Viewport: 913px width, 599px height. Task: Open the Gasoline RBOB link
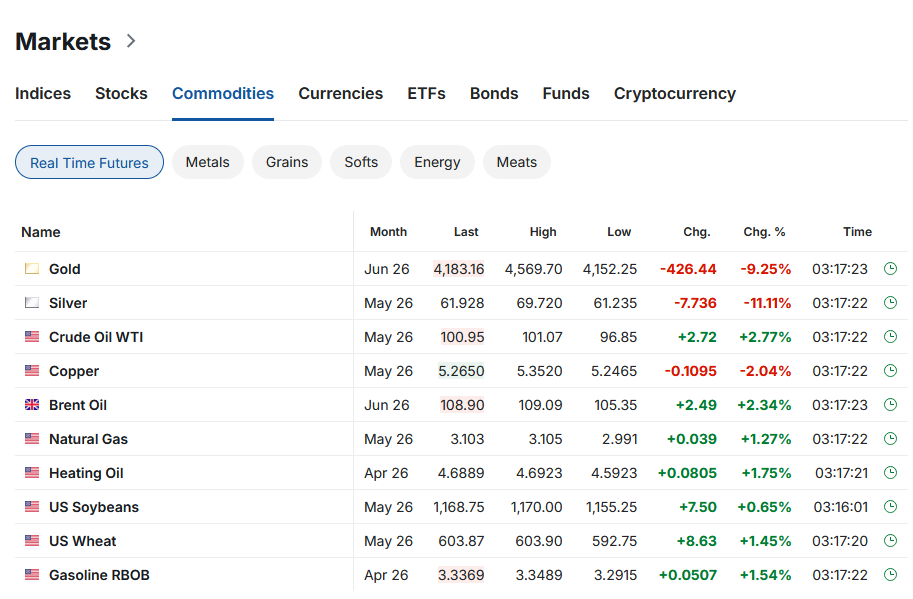[100, 575]
